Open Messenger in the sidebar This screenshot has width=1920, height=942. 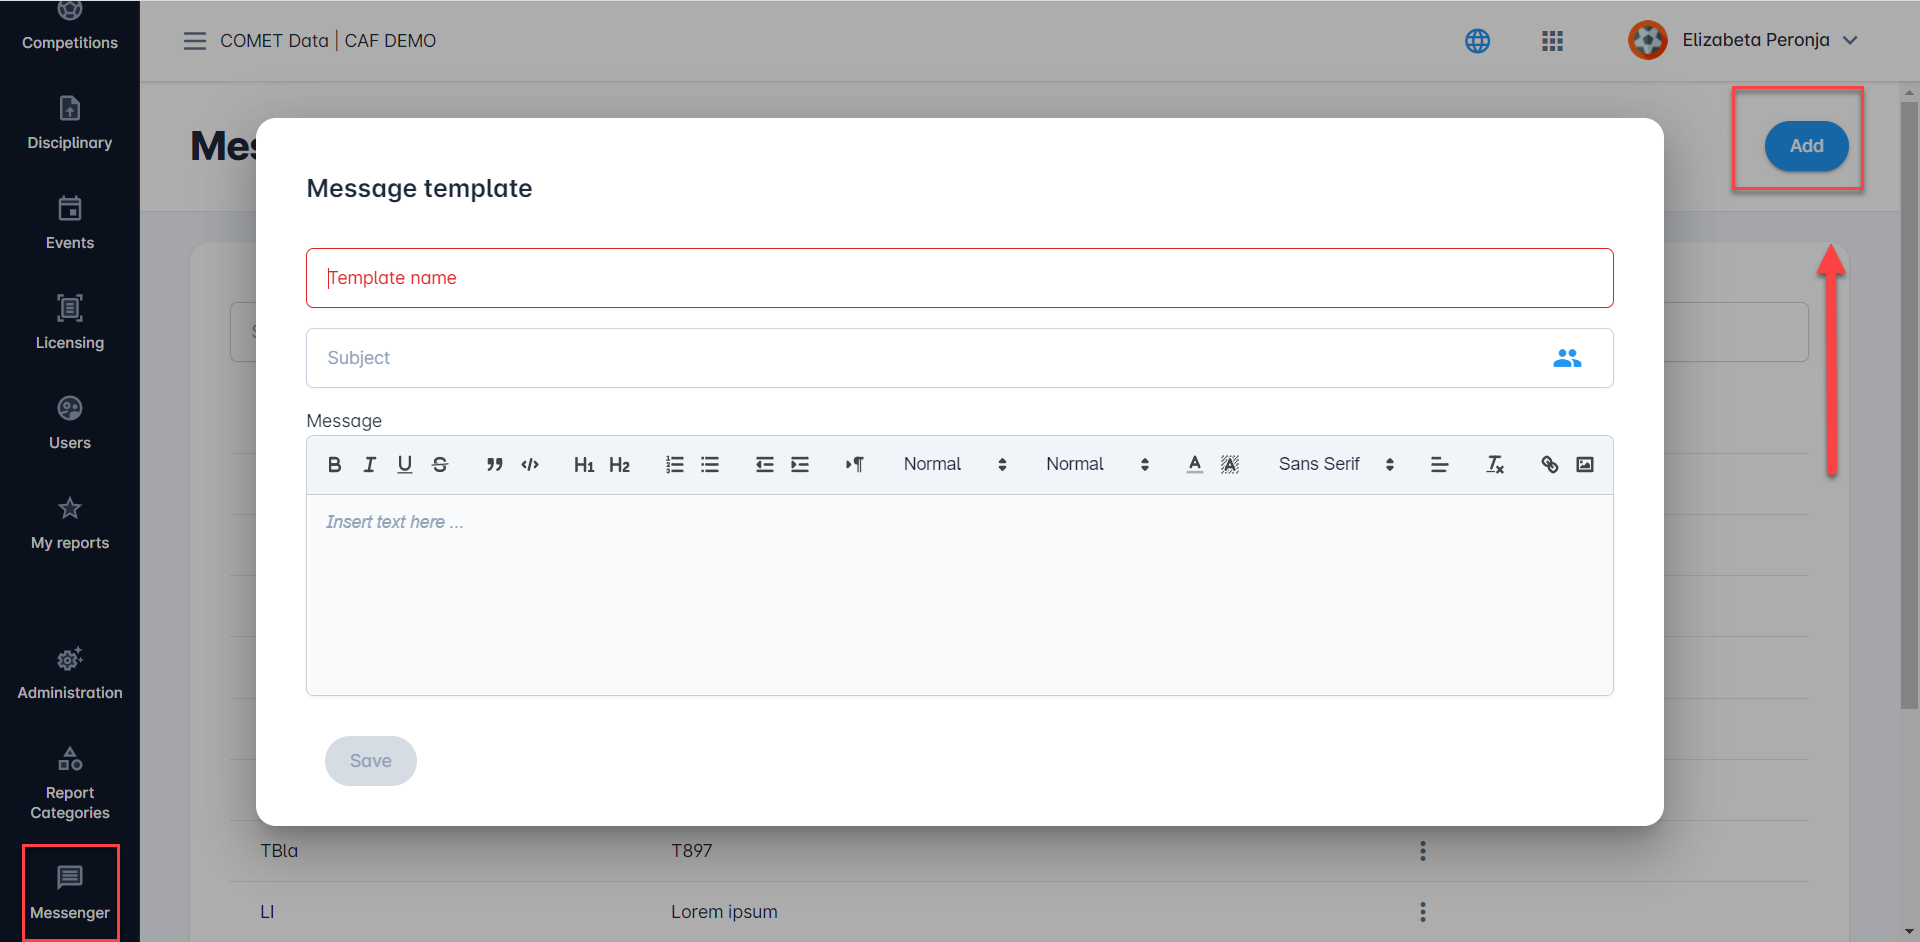[x=70, y=893]
